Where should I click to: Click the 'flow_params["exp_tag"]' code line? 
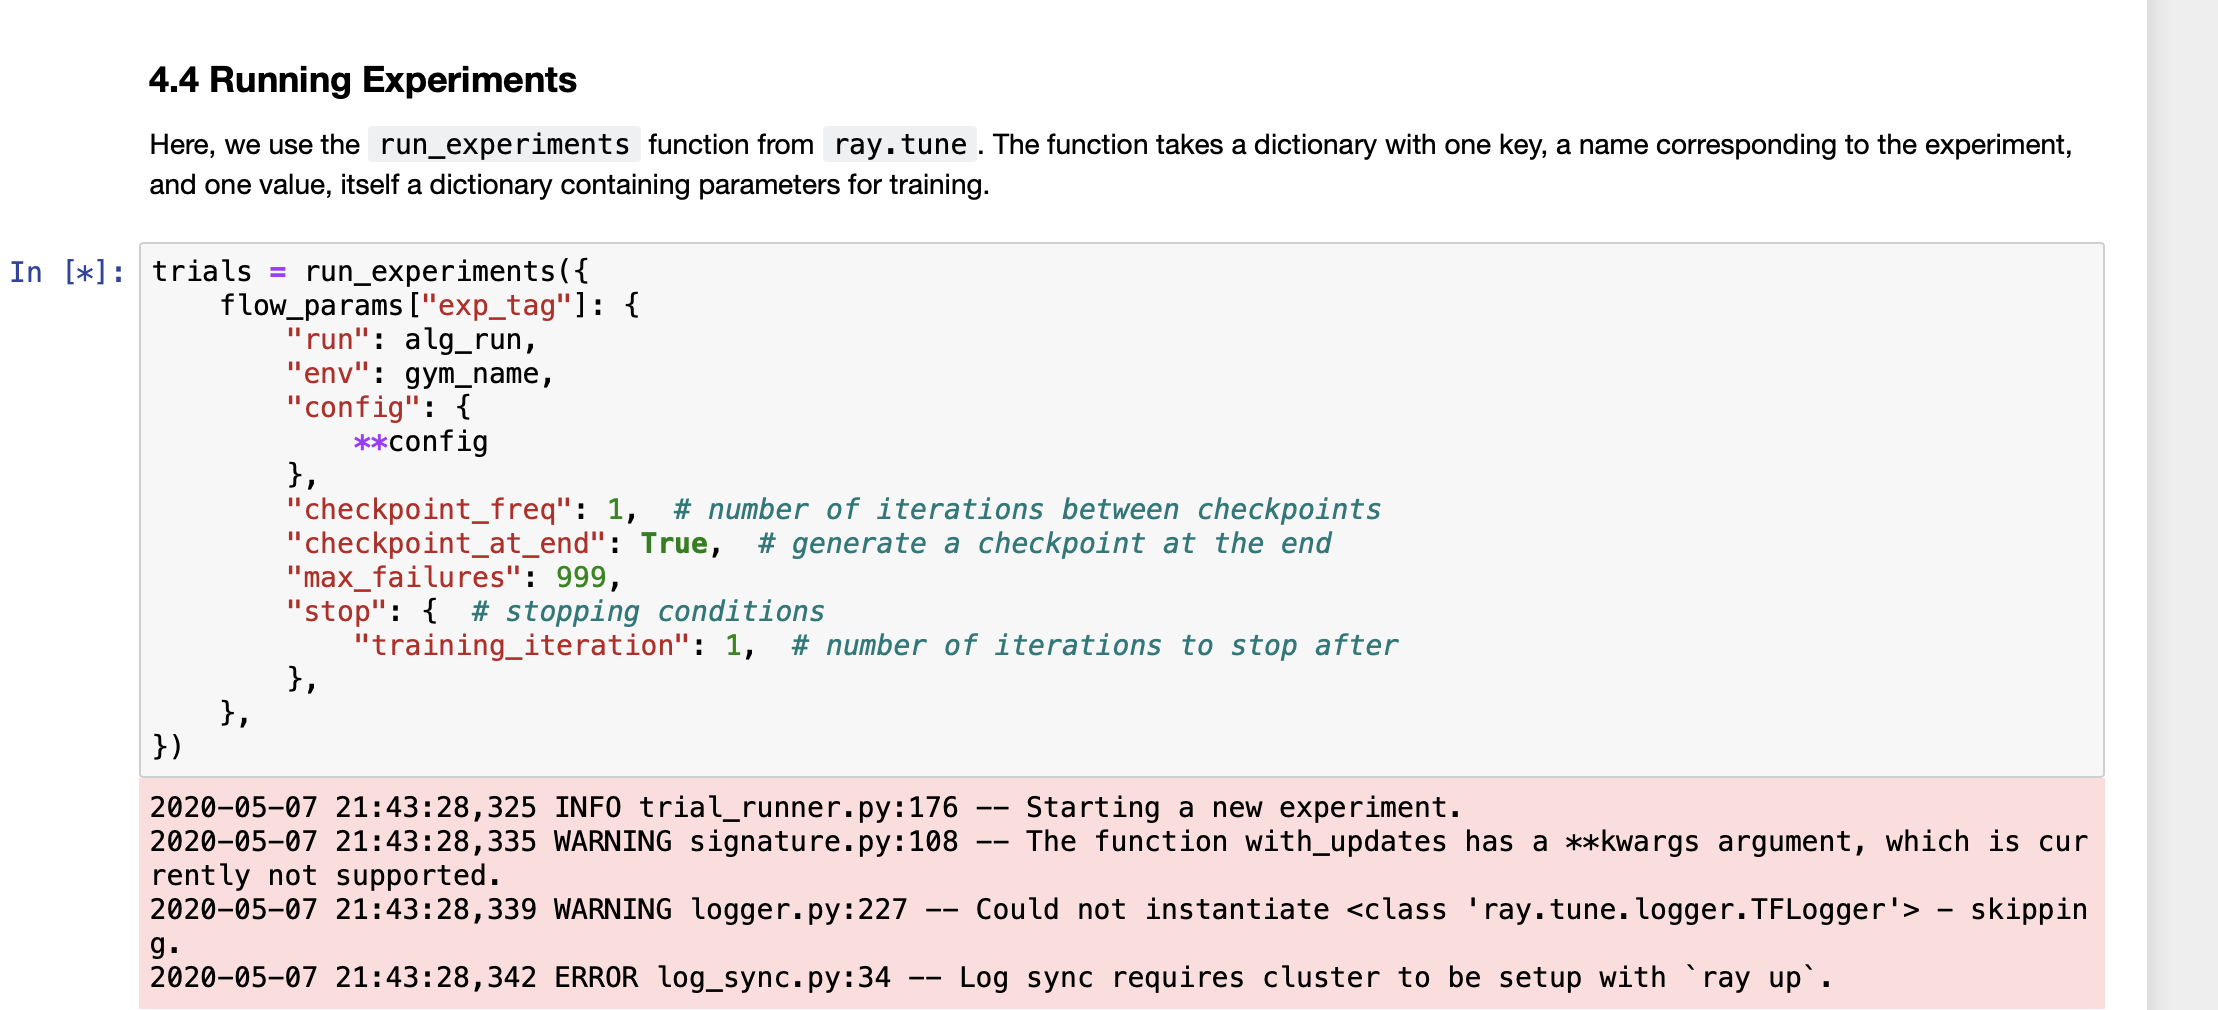pyautogui.click(x=429, y=306)
